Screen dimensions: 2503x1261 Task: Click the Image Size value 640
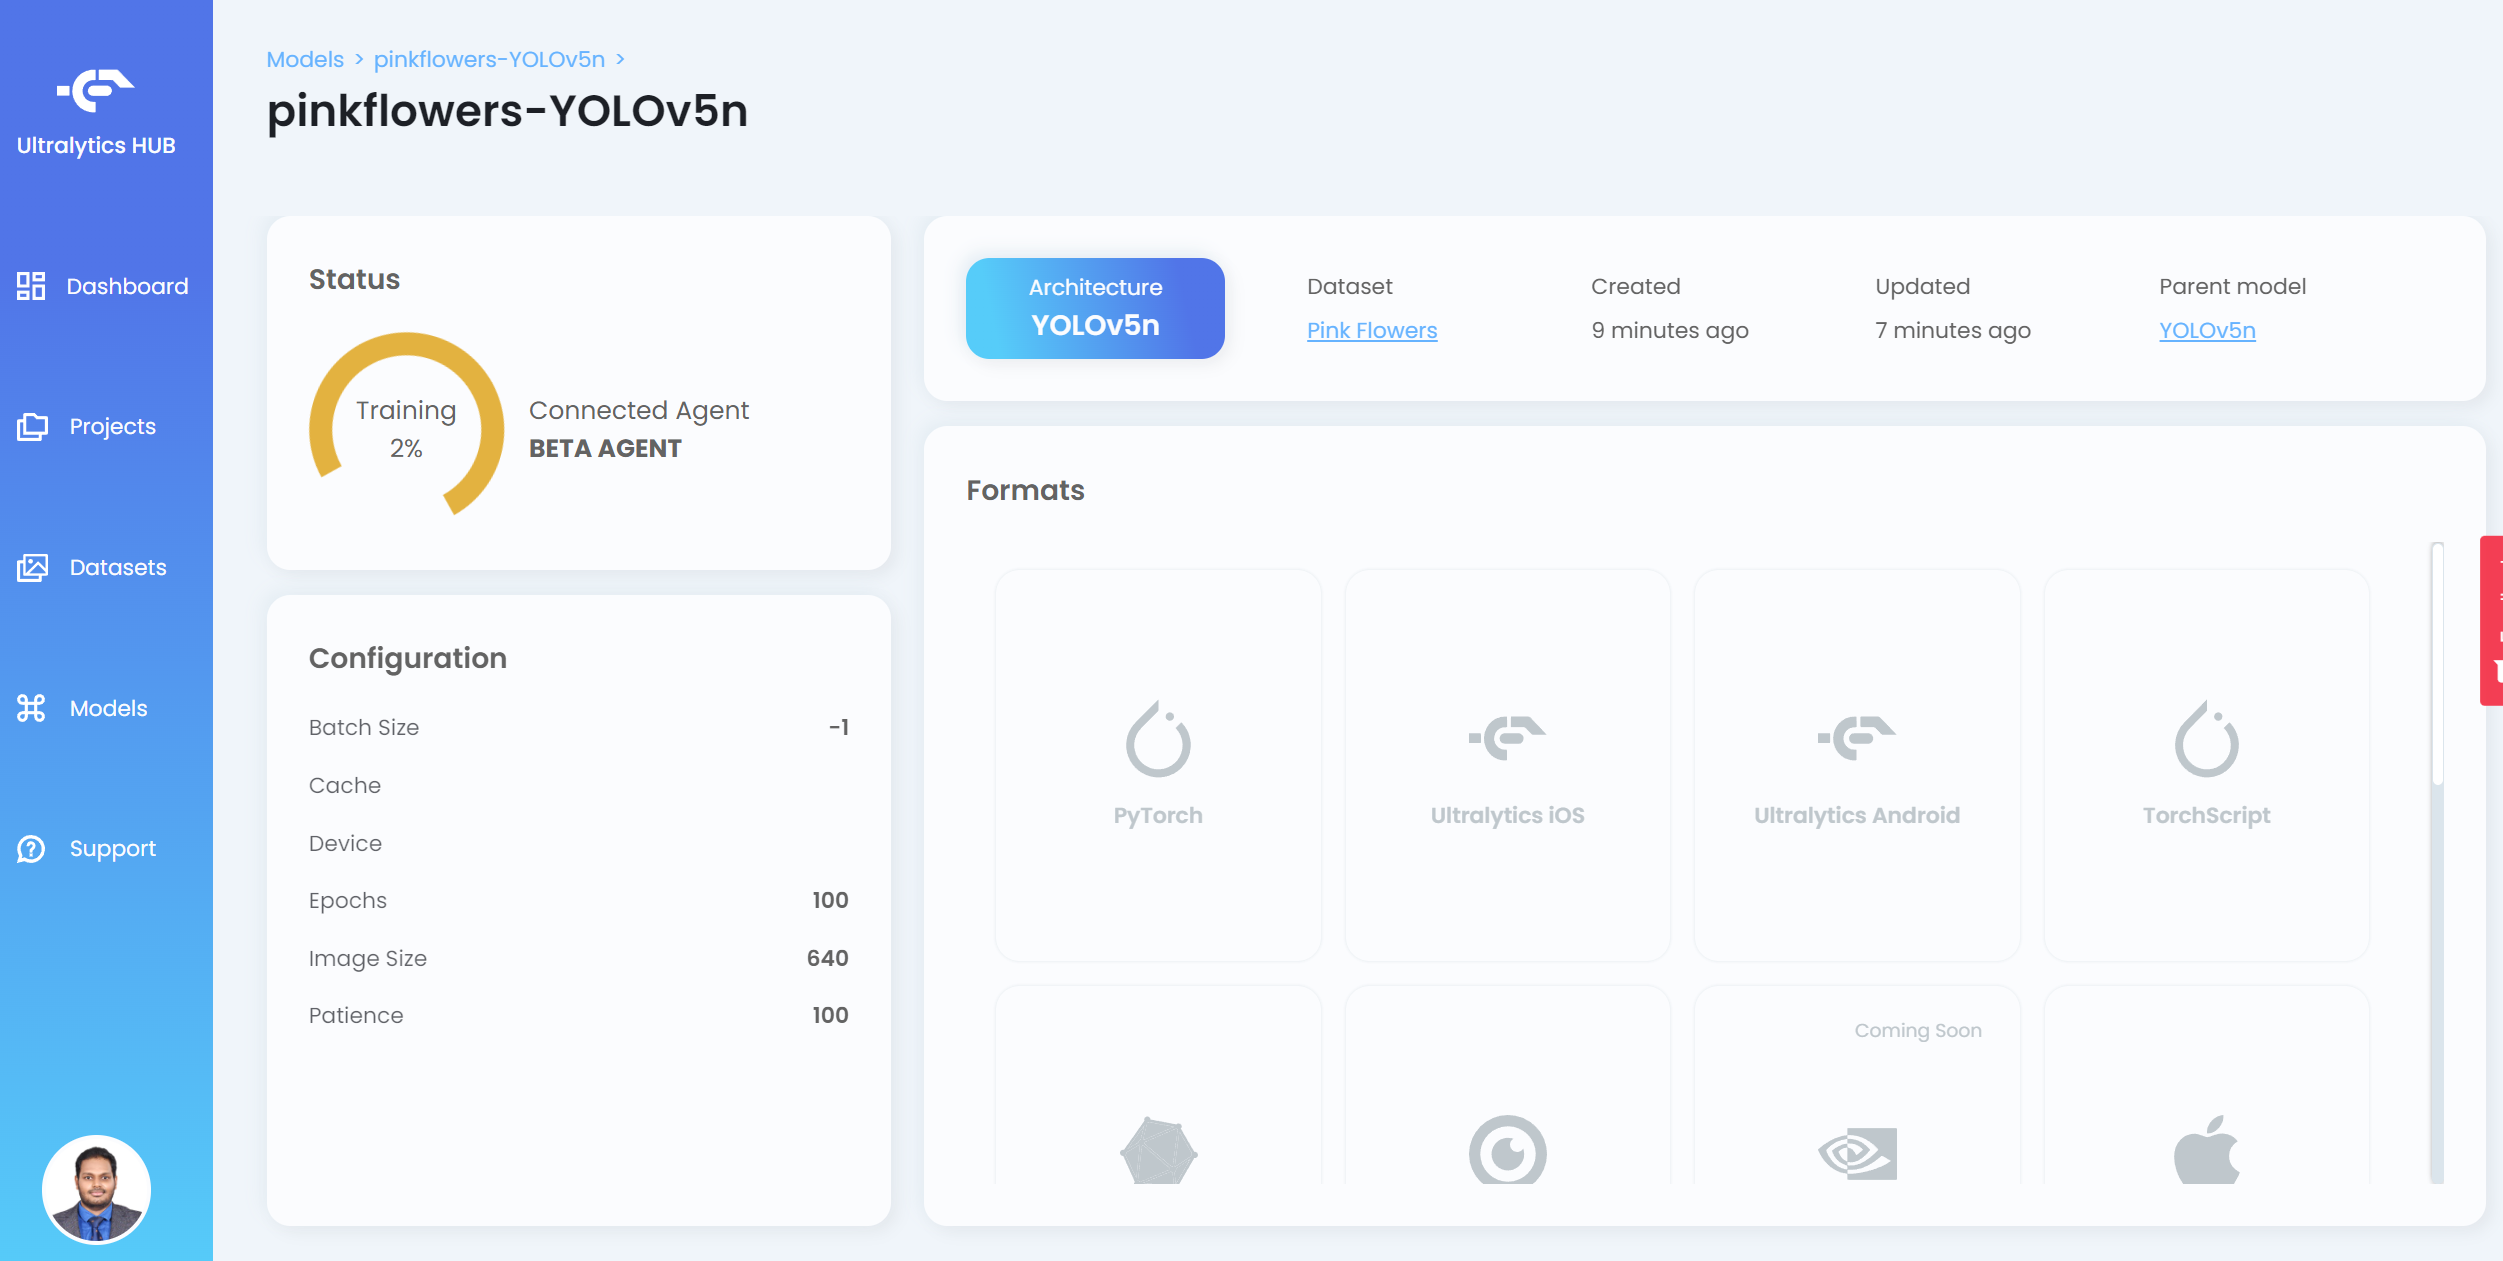pyautogui.click(x=827, y=958)
